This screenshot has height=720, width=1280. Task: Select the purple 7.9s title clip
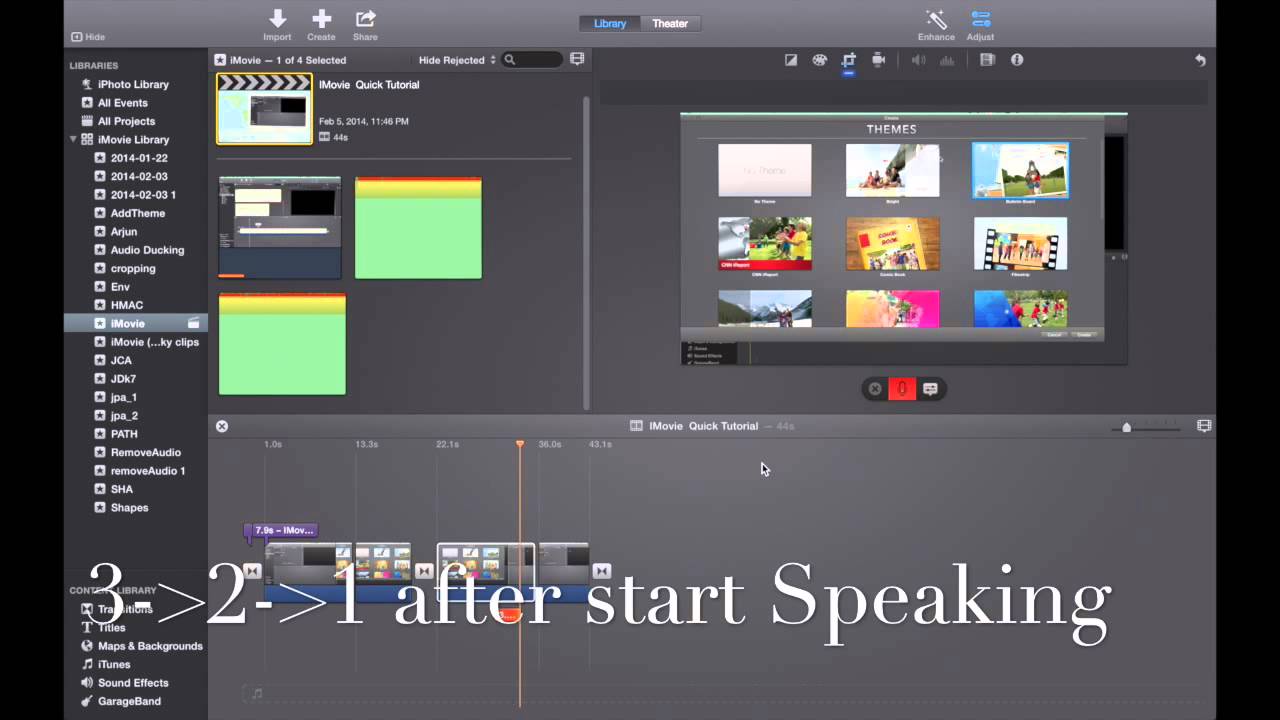pyautogui.click(x=283, y=530)
